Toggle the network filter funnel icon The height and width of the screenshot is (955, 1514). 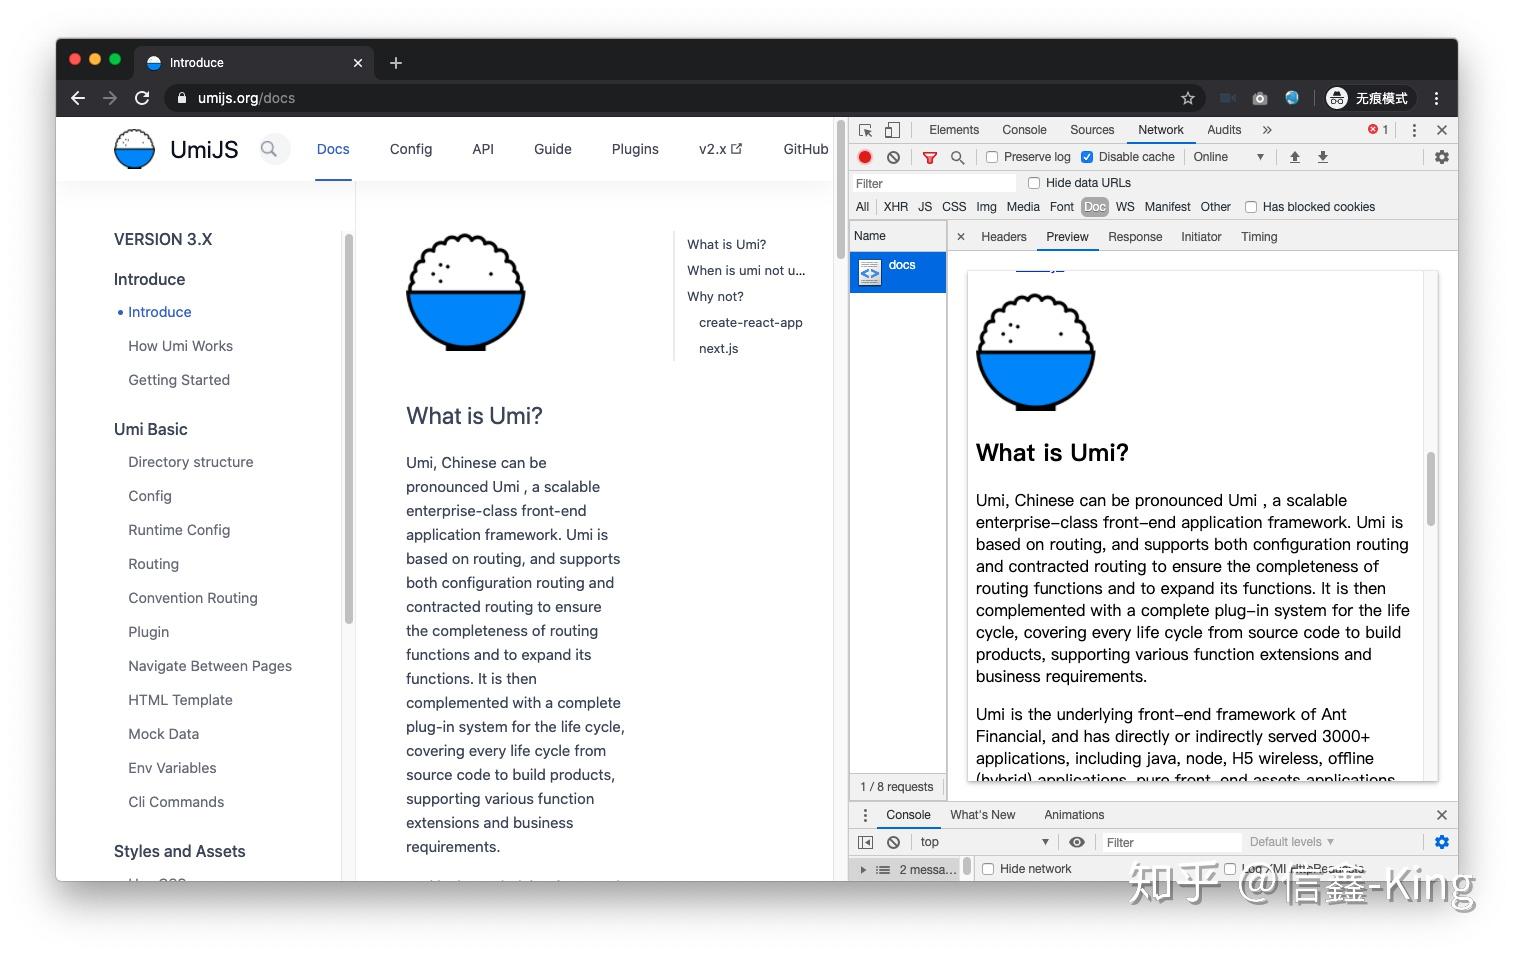pyautogui.click(x=930, y=157)
